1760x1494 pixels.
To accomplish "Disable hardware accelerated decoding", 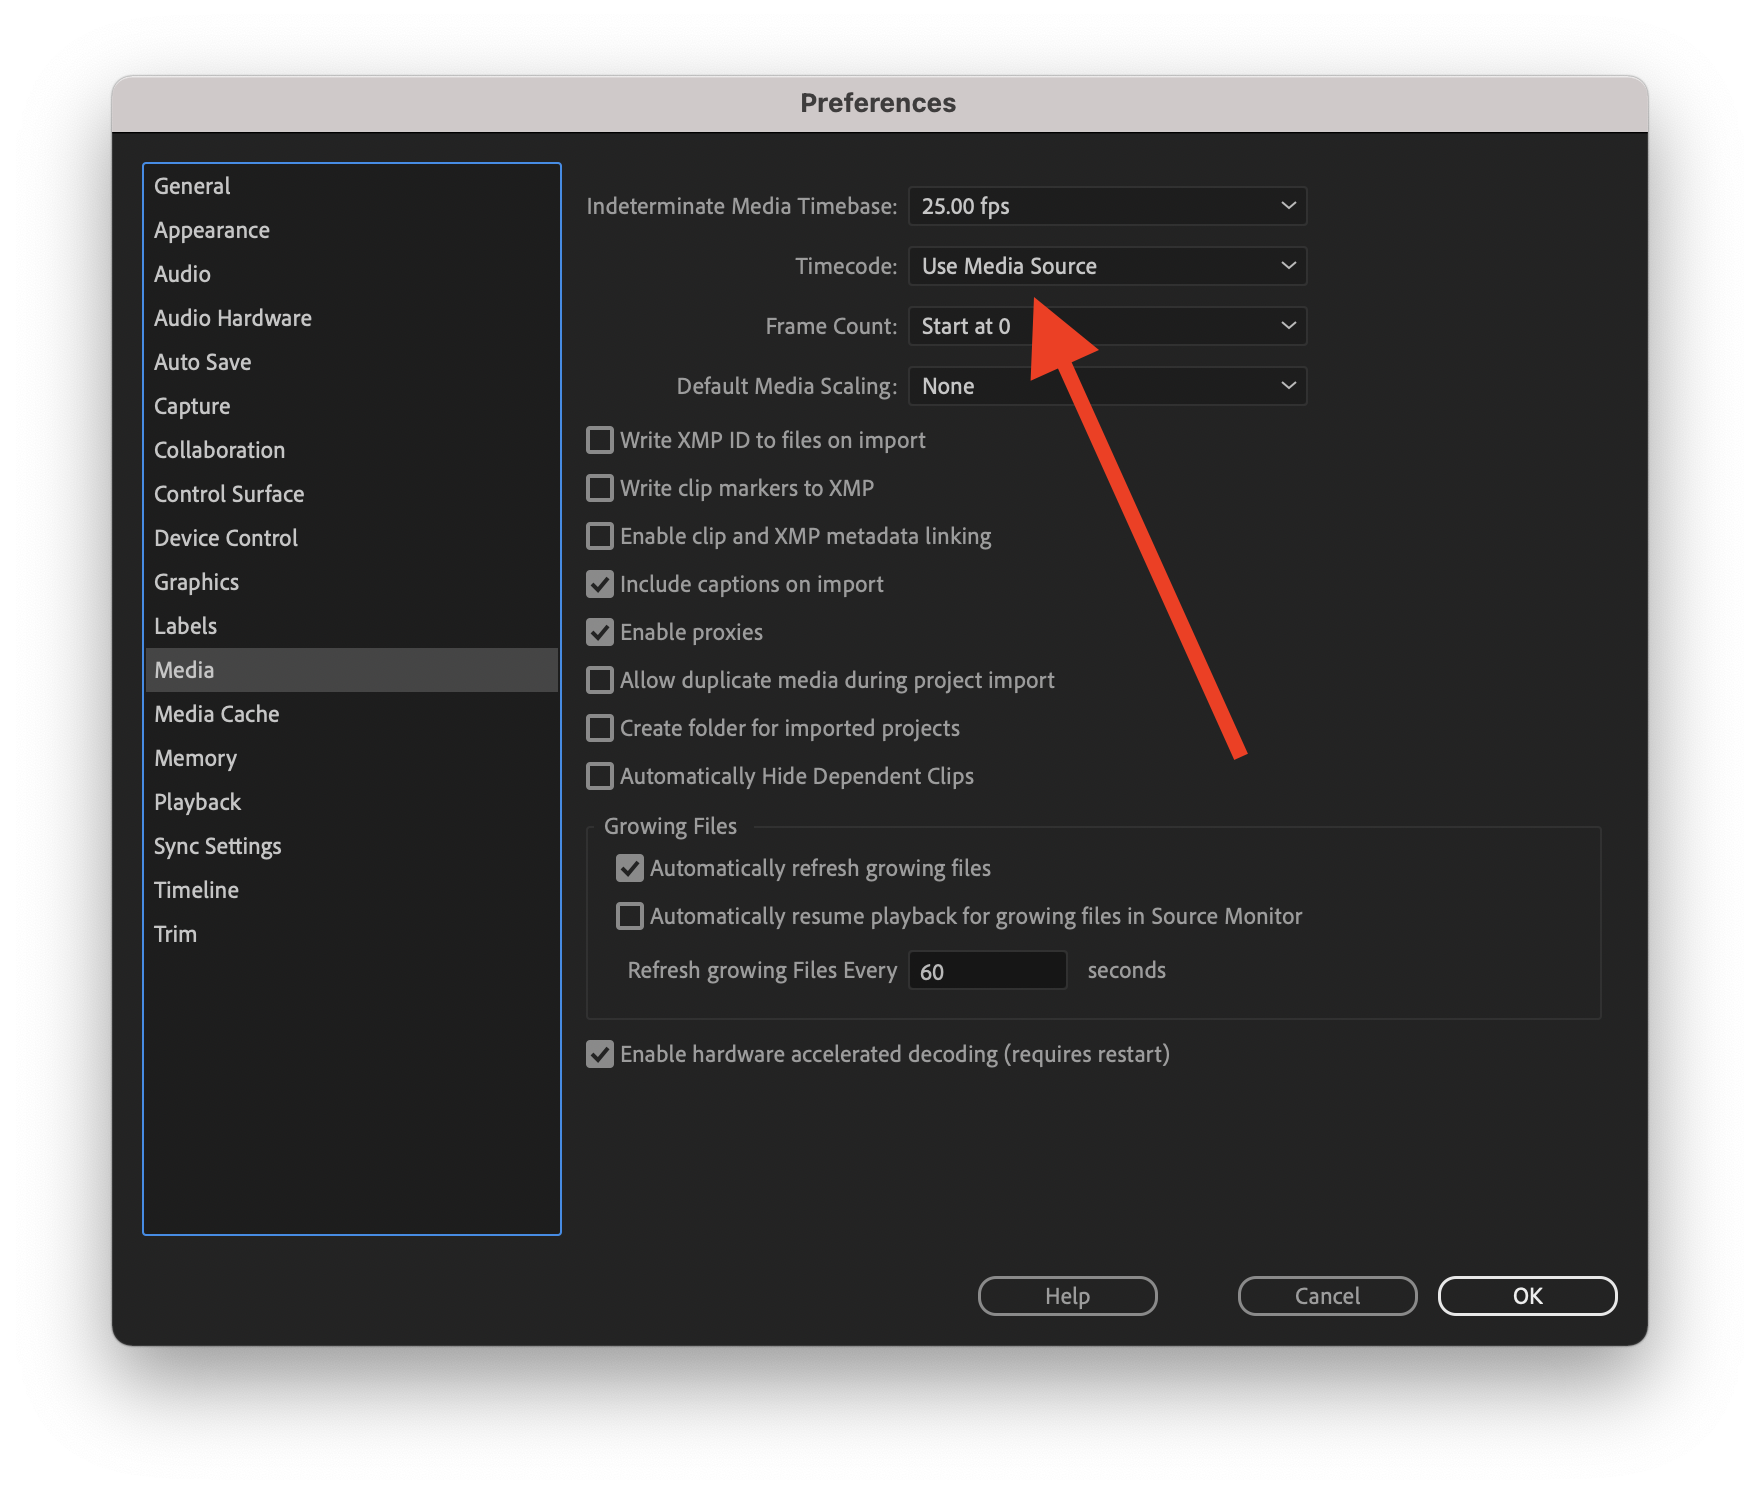I will (x=599, y=1053).
